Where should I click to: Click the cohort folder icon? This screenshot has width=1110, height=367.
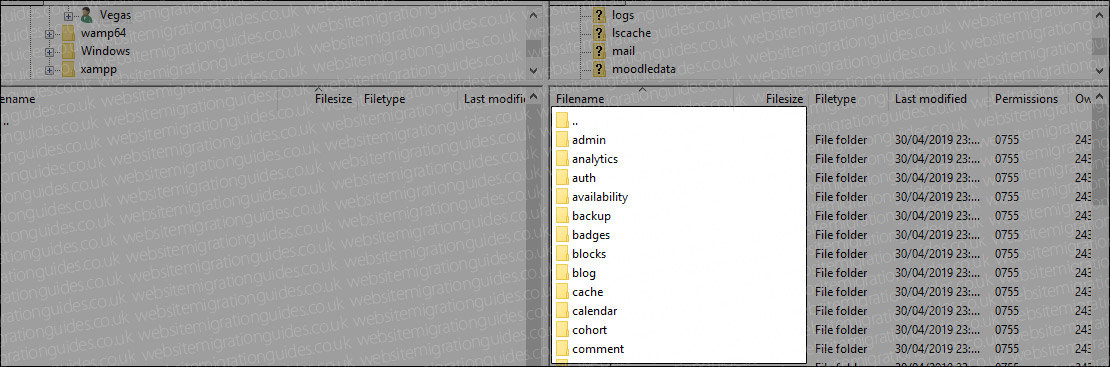[562, 329]
